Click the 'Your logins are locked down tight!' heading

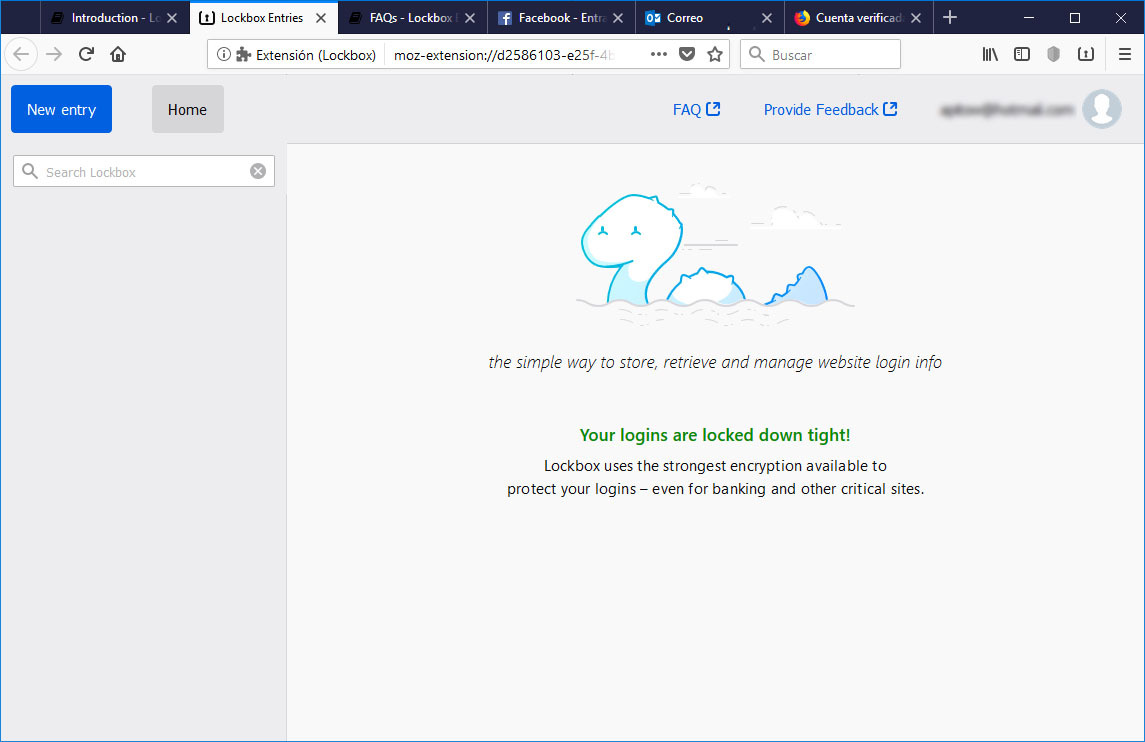tap(715, 435)
